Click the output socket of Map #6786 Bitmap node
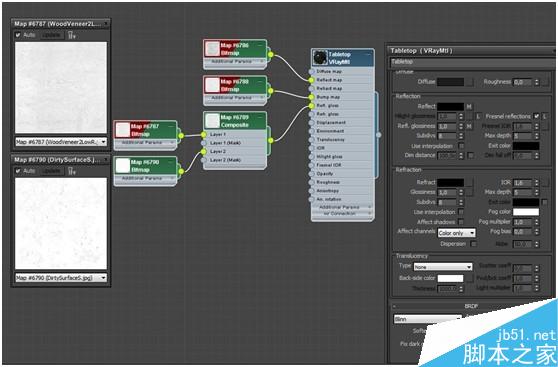The height and width of the screenshot is (367, 558). click(271, 54)
